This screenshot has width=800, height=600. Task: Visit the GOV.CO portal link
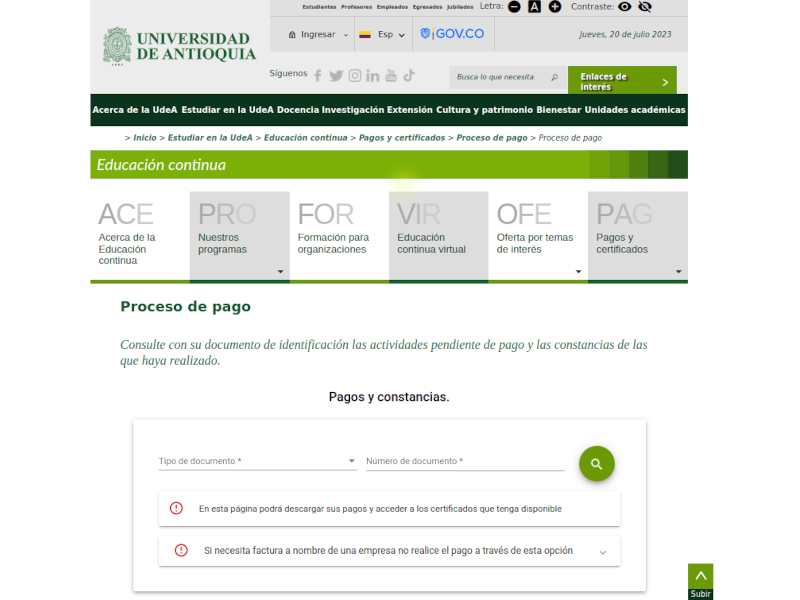pyautogui.click(x=452, y=34)
